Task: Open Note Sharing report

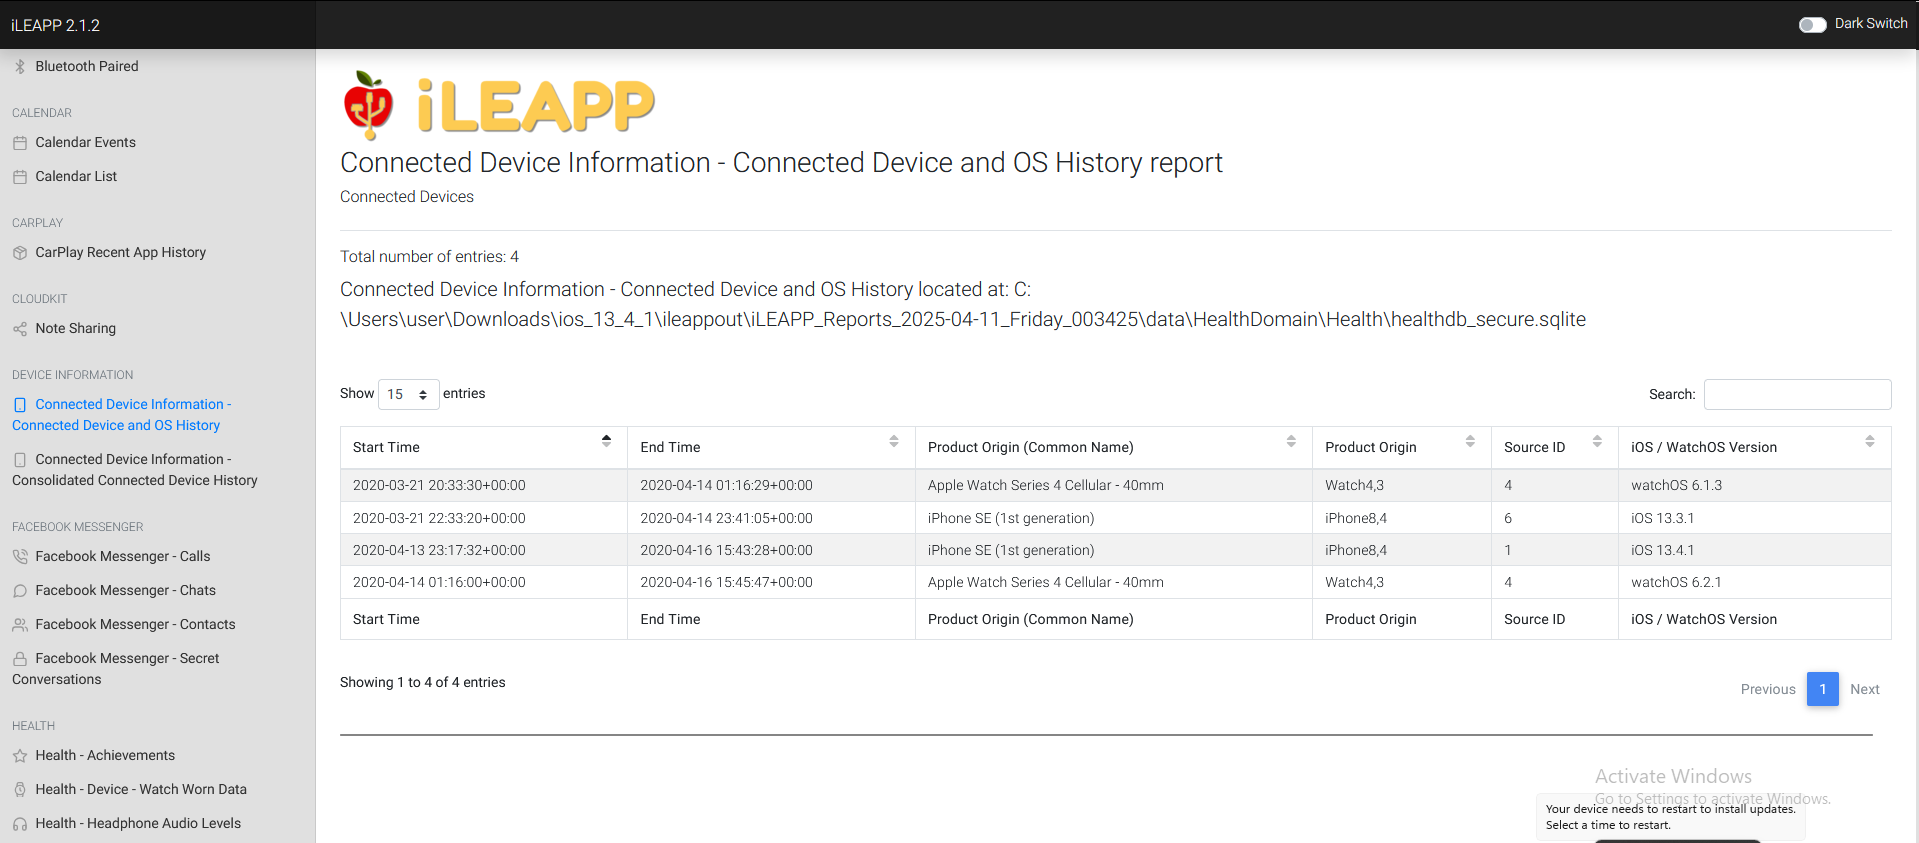Action: [x=75, y=328]
